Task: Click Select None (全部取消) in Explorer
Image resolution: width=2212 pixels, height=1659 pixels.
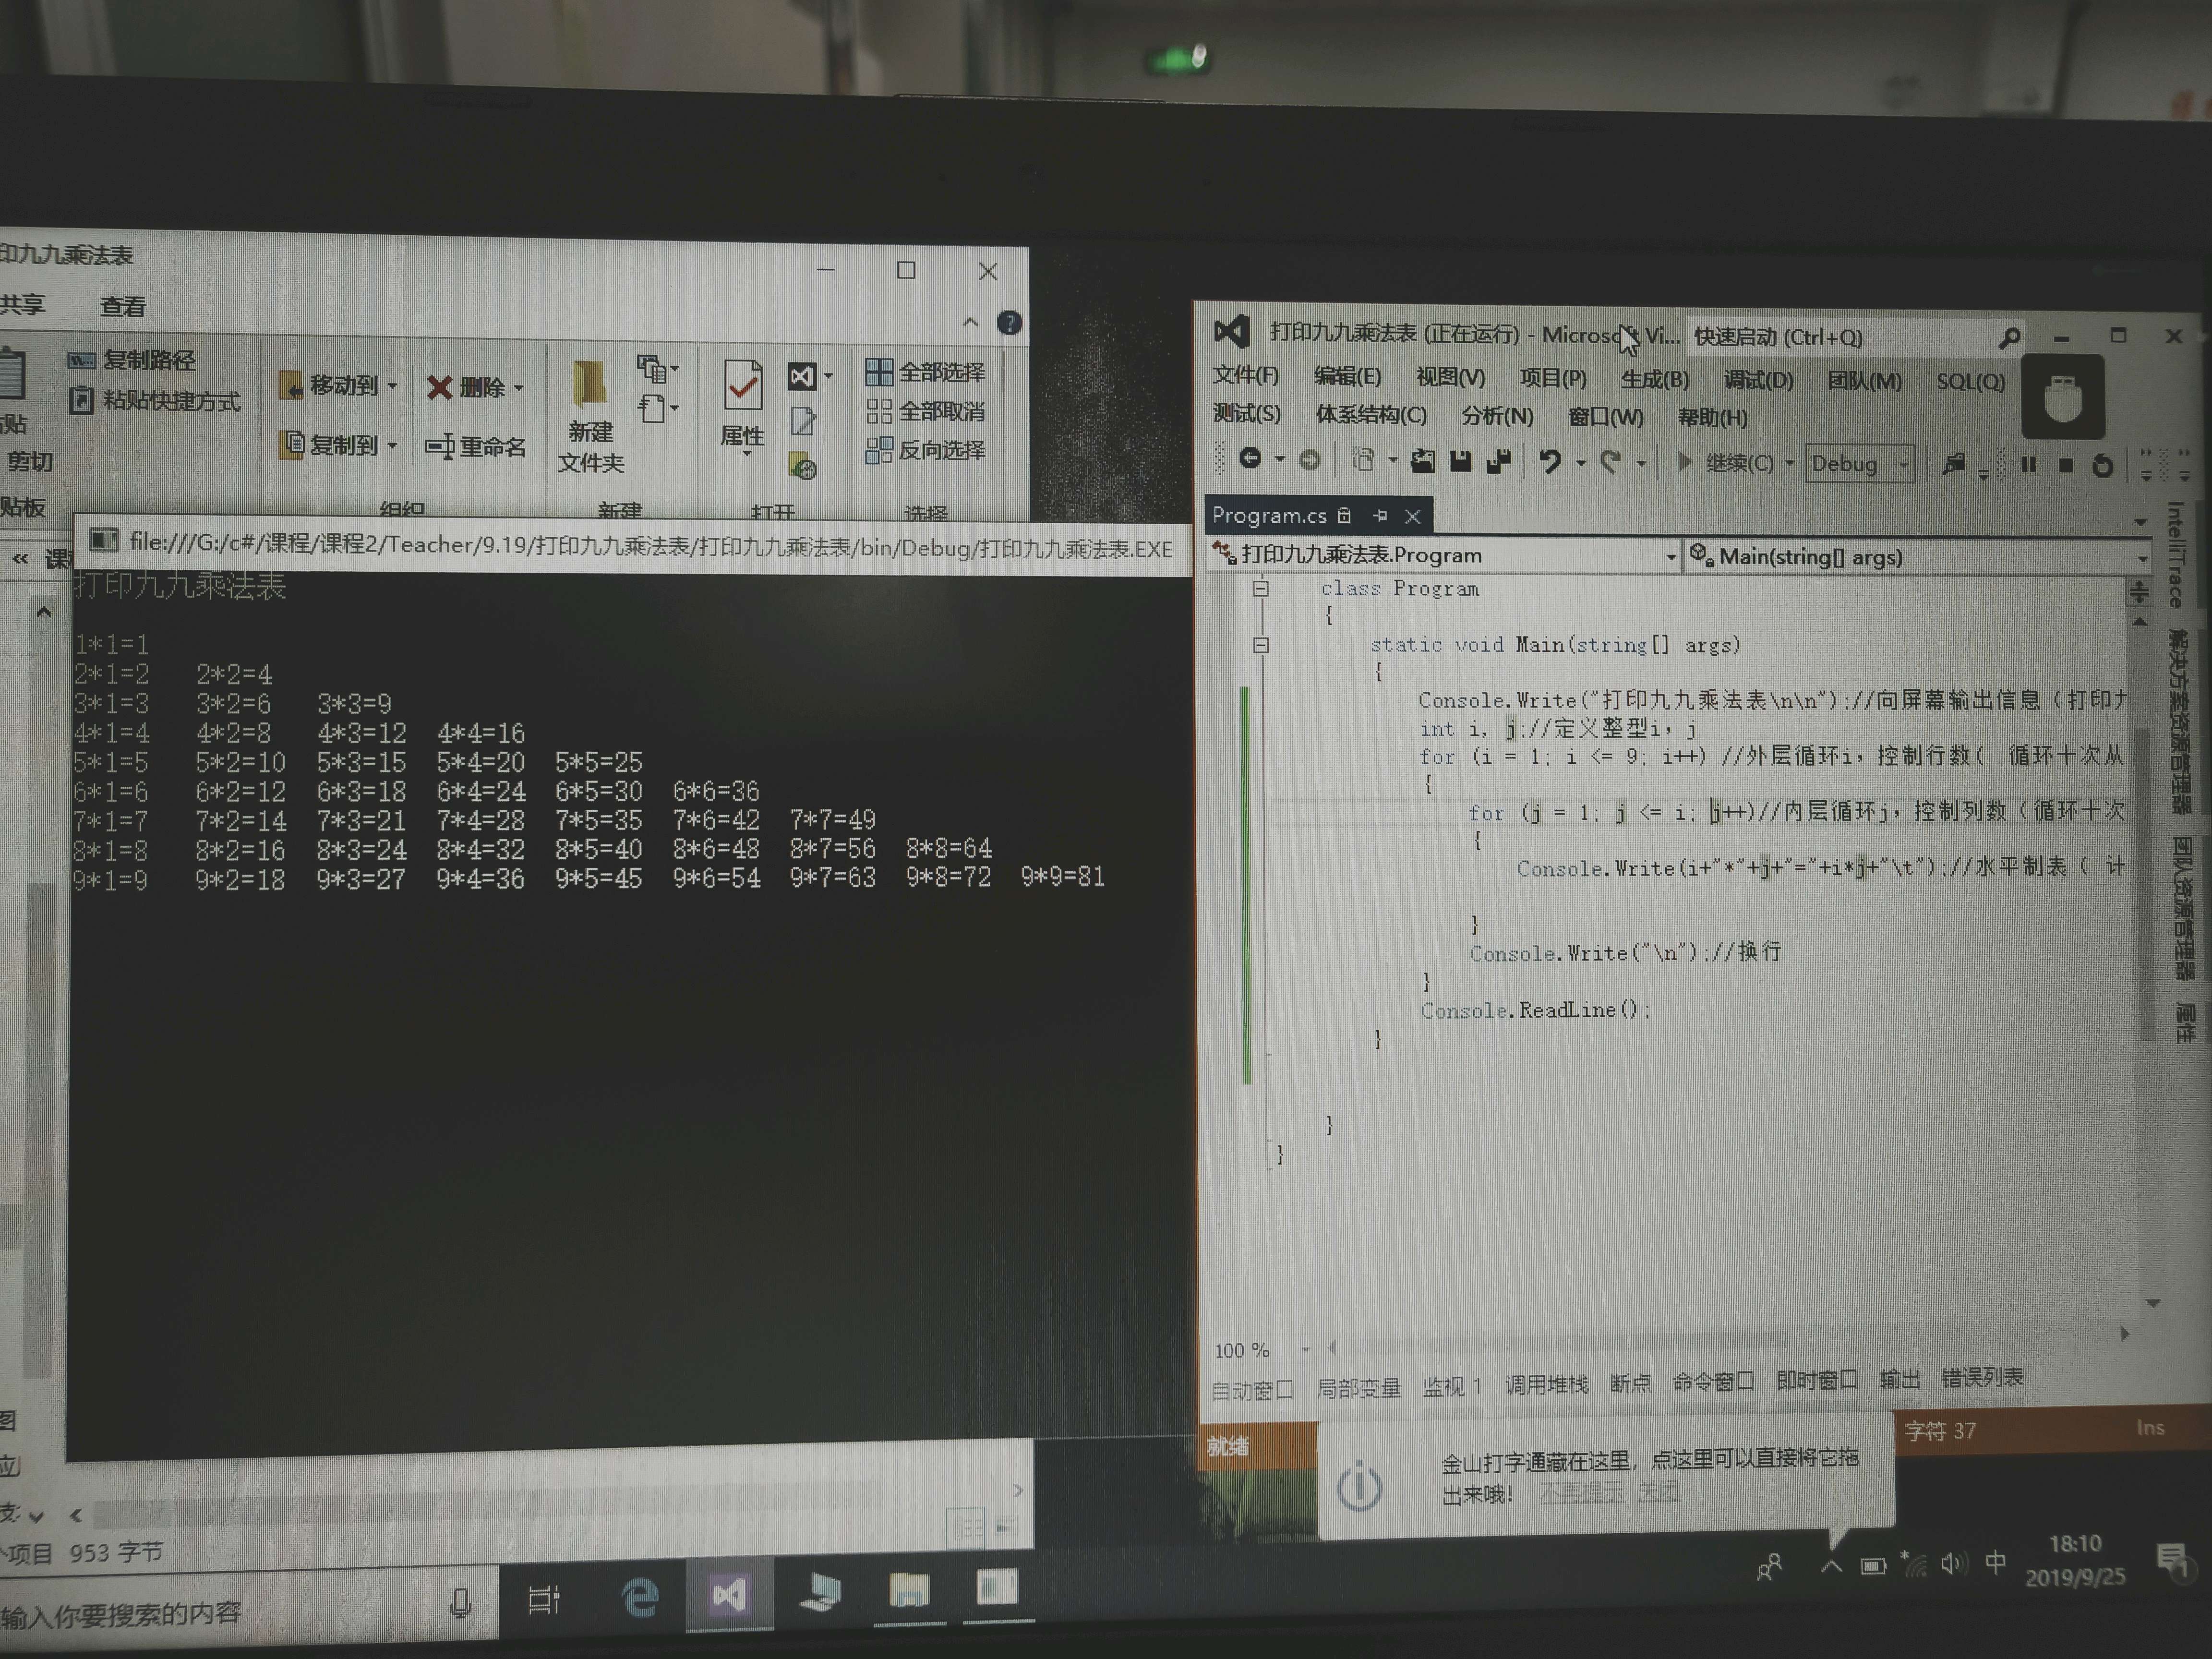Action: click(x=925, y=411)
